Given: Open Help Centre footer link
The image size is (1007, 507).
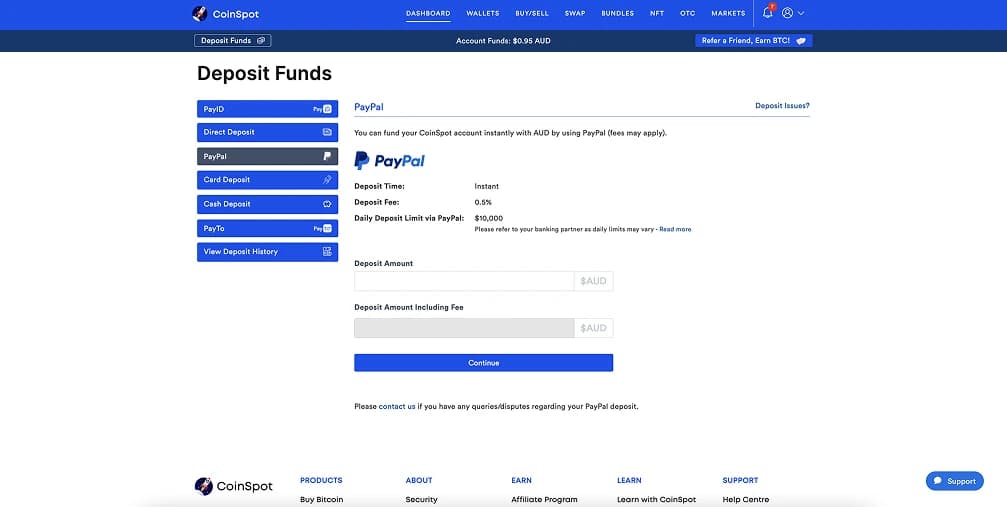Looking at the screenshot, I should tap(746, 499).
